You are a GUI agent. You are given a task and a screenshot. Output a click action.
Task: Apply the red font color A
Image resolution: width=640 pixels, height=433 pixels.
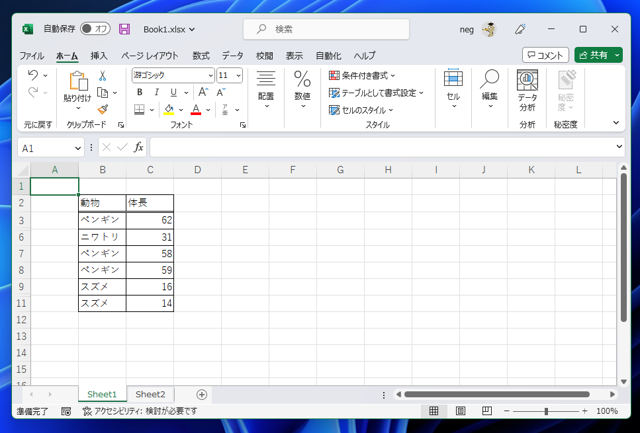[196, 110]
